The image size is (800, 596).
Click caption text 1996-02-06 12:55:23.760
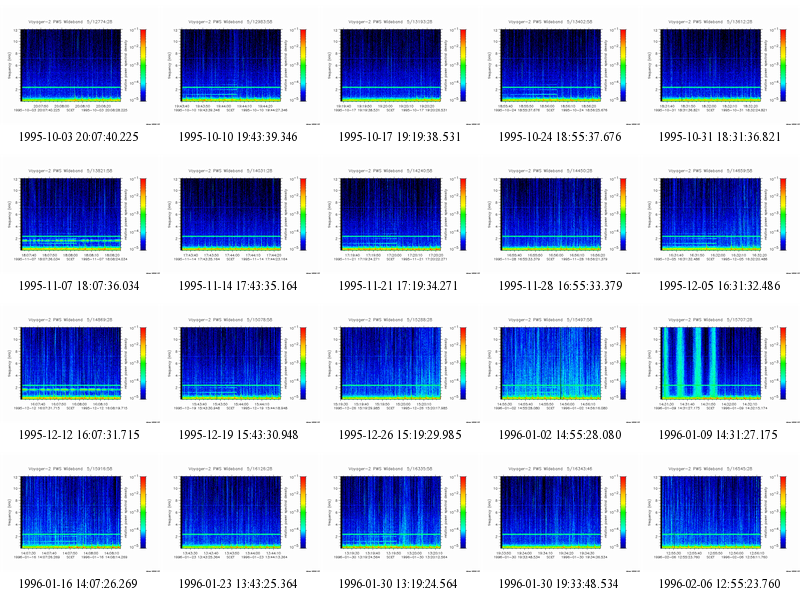click(x=720, y=584)
